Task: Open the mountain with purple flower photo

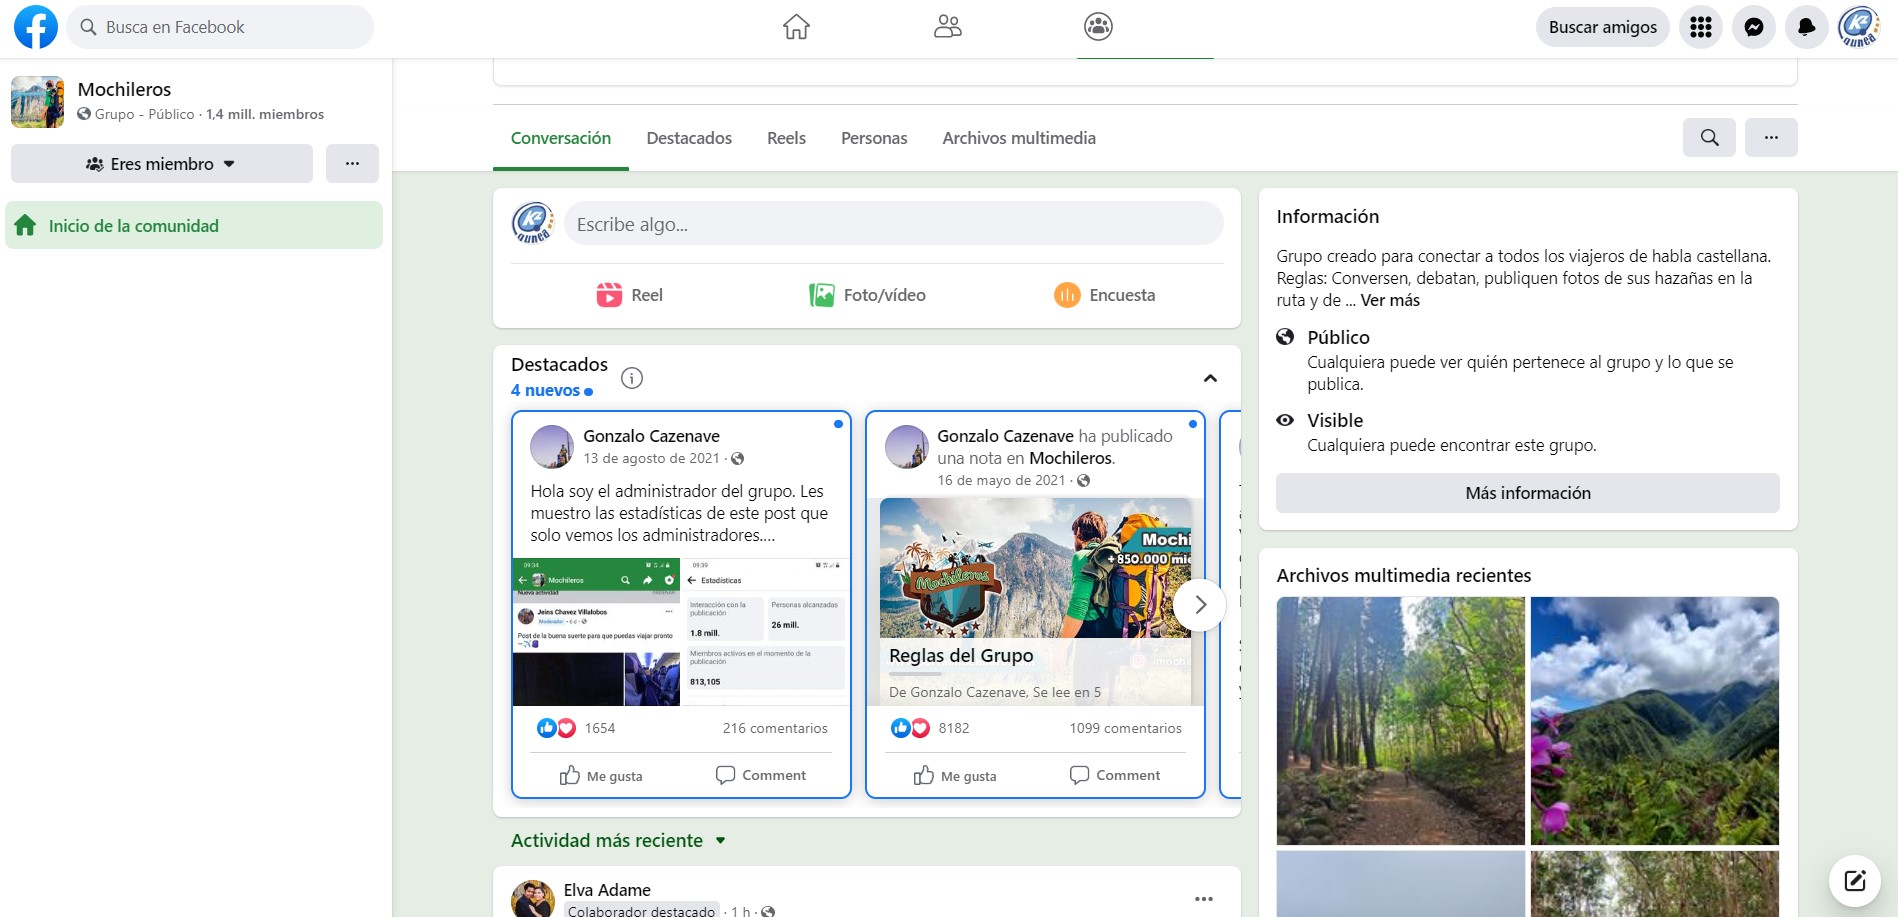Action: pos(1654,720)
